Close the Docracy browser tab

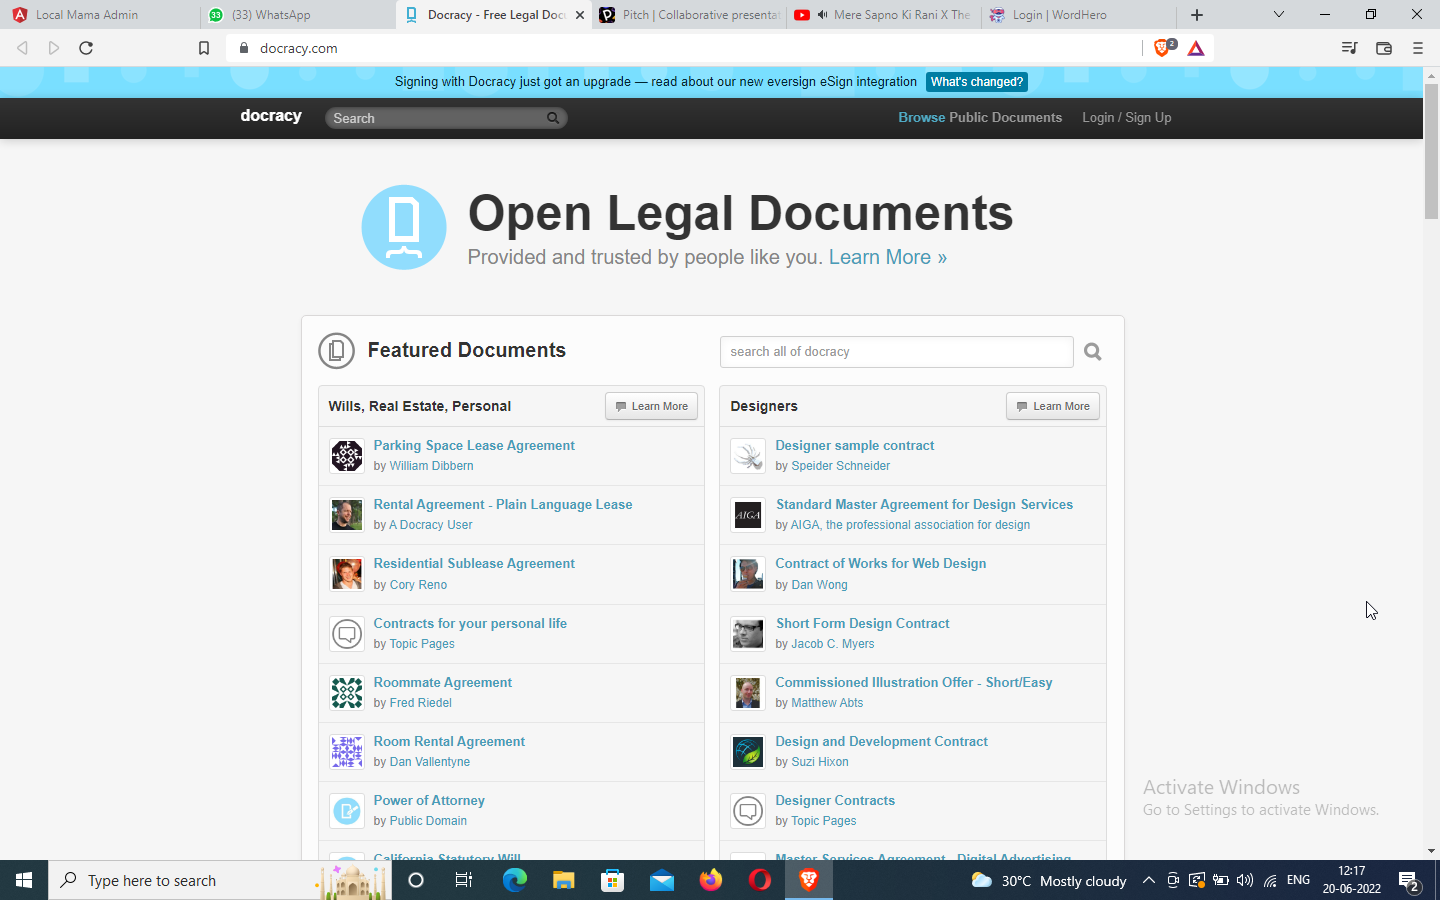(x=580, y=15)
